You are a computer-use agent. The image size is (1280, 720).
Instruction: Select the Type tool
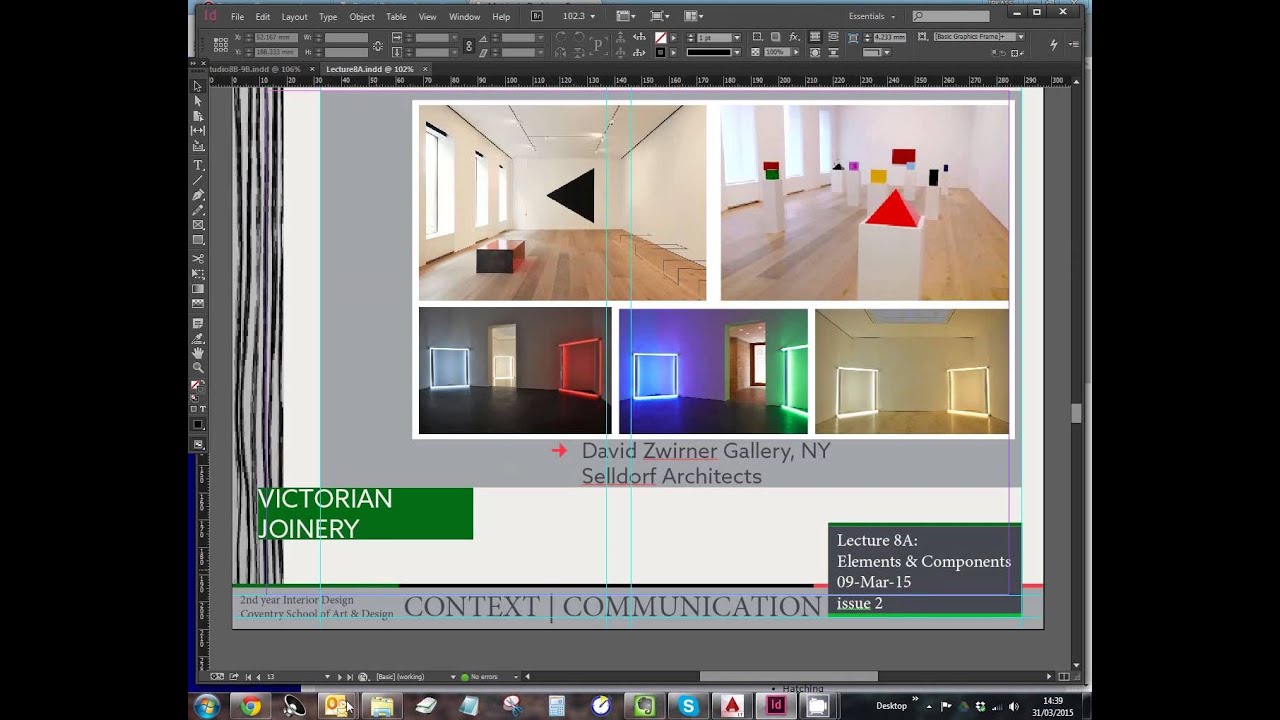198,165
